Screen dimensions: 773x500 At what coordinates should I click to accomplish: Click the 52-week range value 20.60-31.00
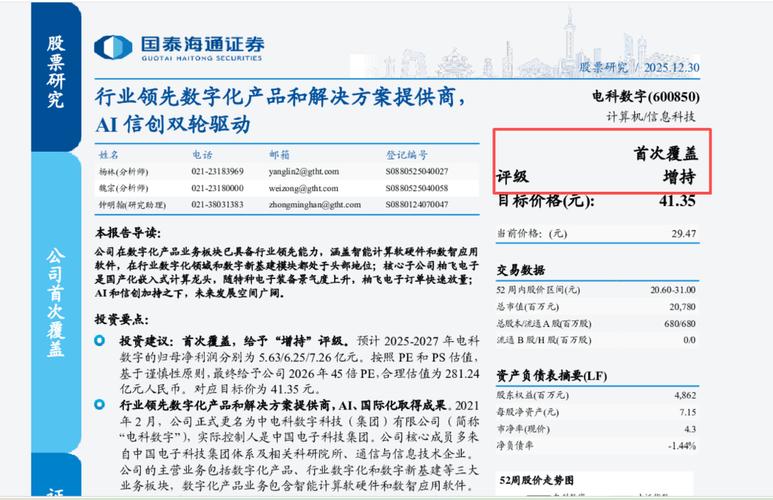coord(673,290)
